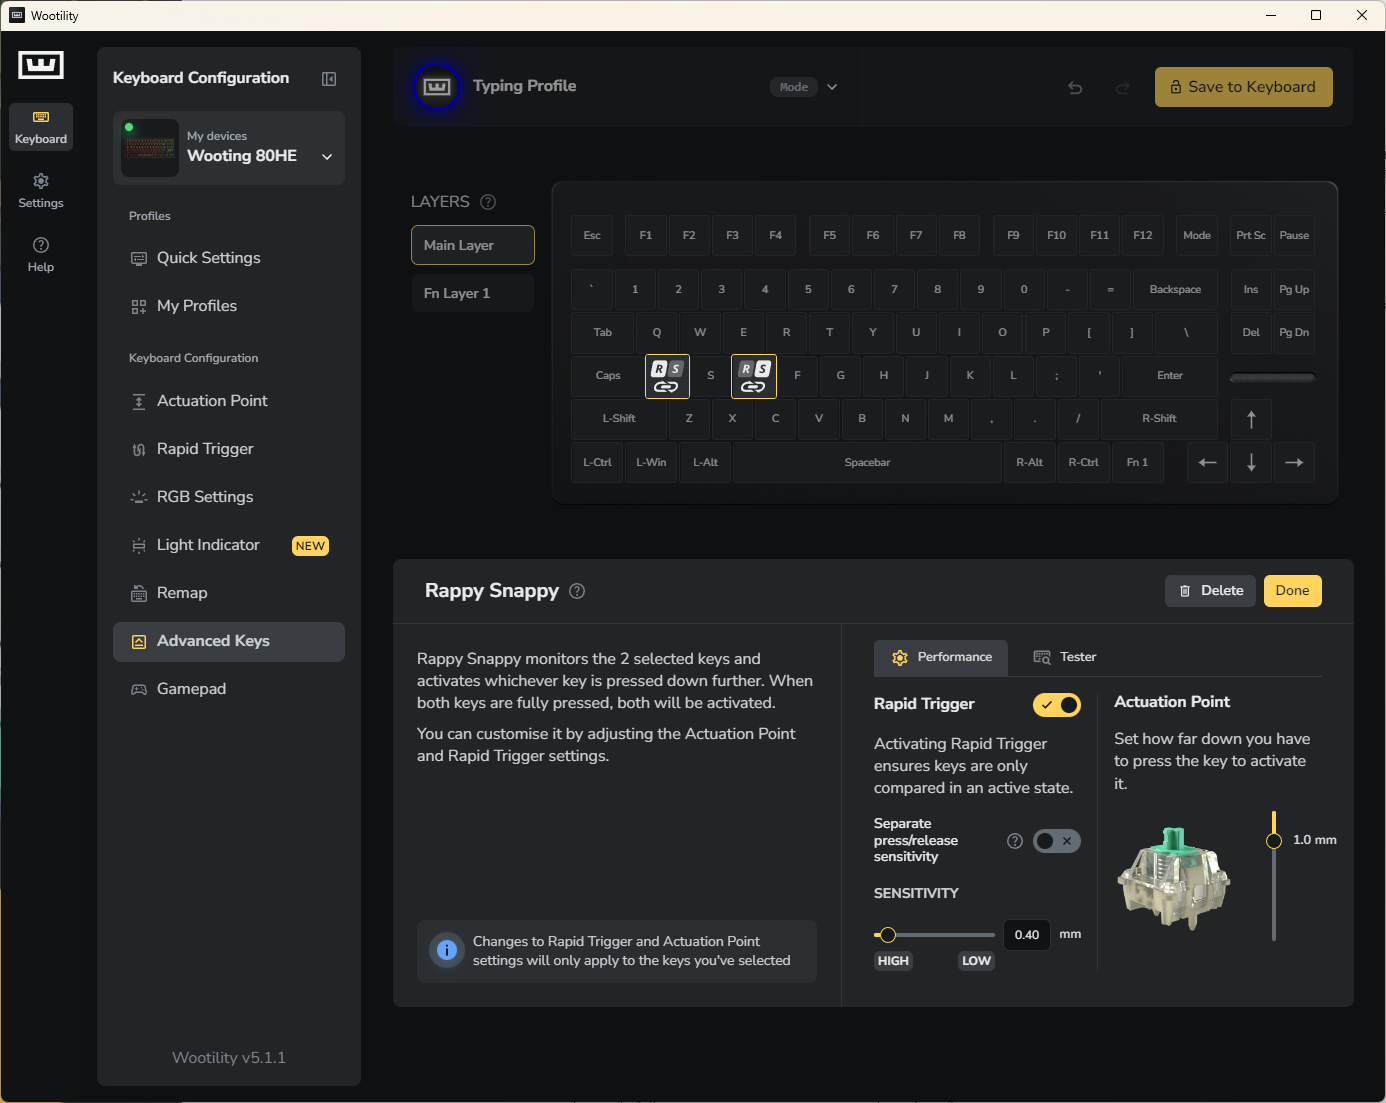
Task: Click the W key on the layout
Action: tap(700, 333)
